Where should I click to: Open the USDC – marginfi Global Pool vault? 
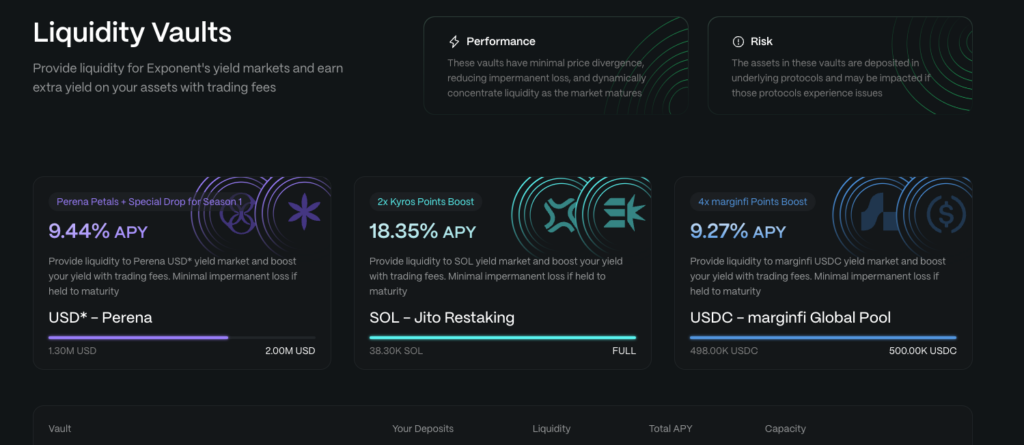(x=790, y=318)
